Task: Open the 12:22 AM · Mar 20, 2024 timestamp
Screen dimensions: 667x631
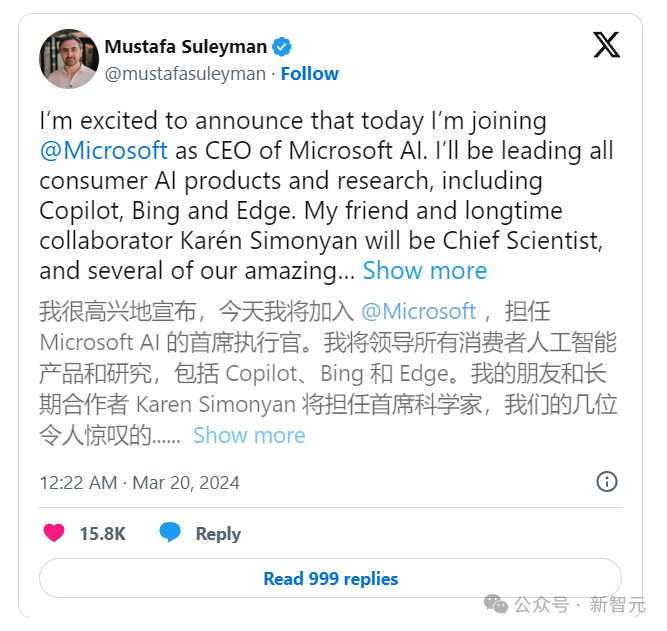Action: coord(140,483)
